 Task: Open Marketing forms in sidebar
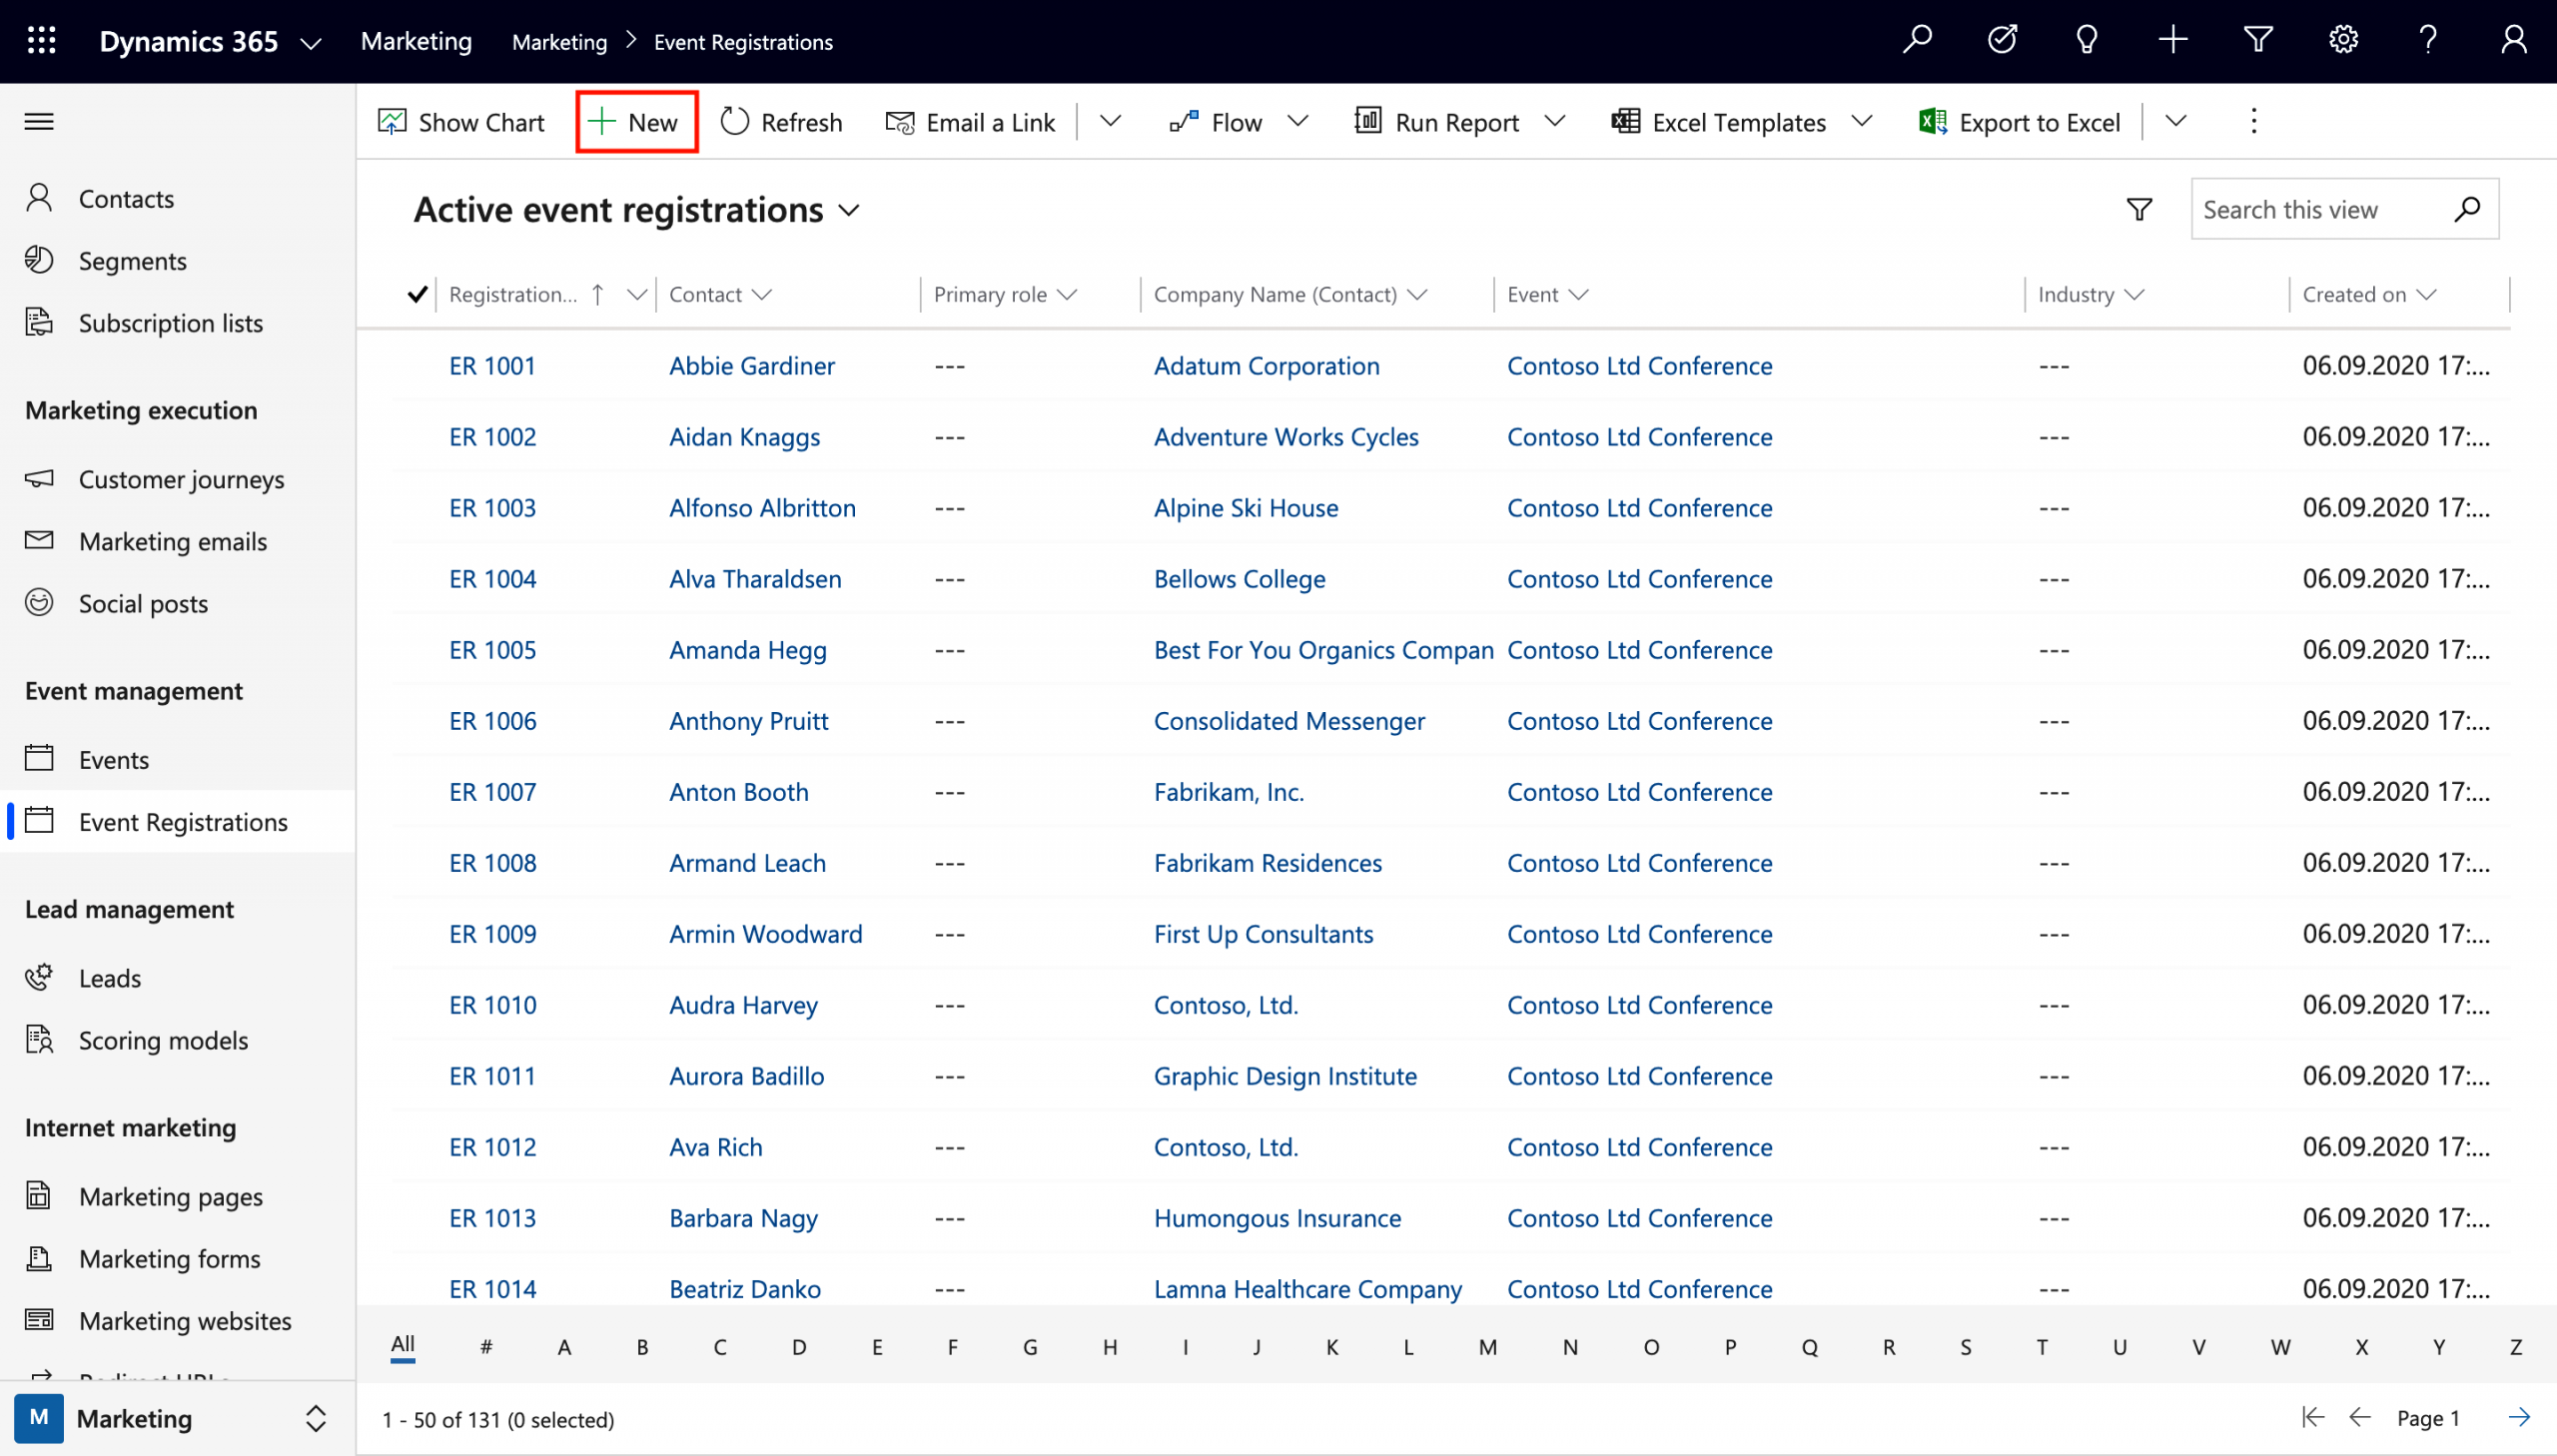click(177, 1258)
